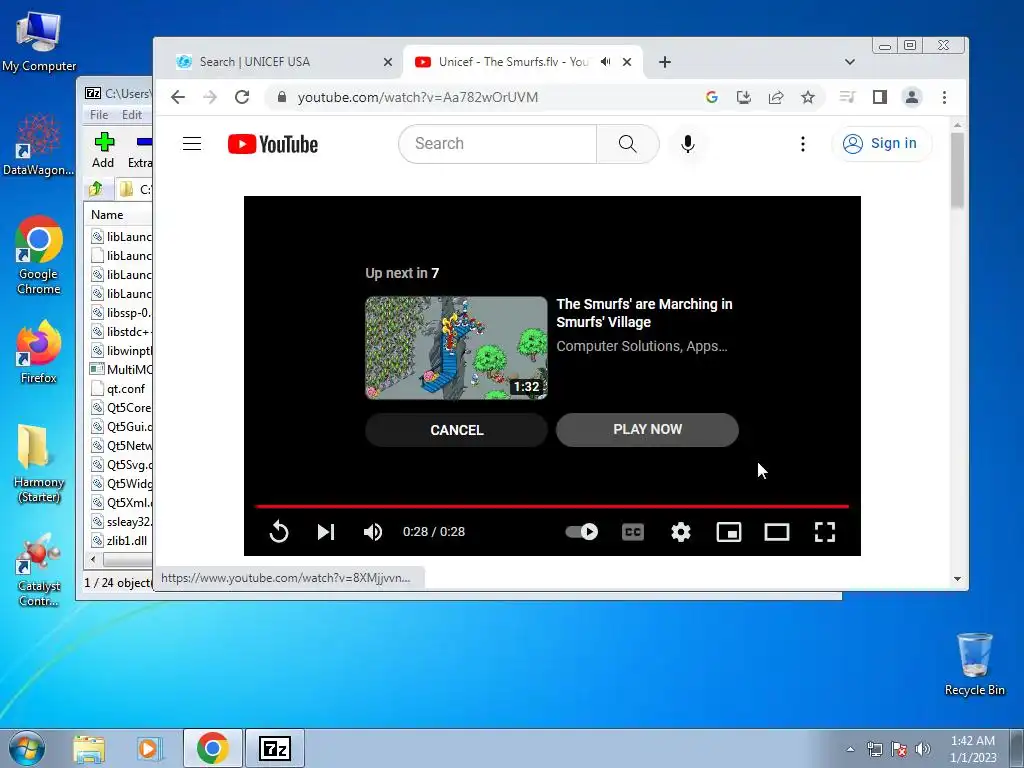Open a new Chrome tab

click(x=665, y=62)
